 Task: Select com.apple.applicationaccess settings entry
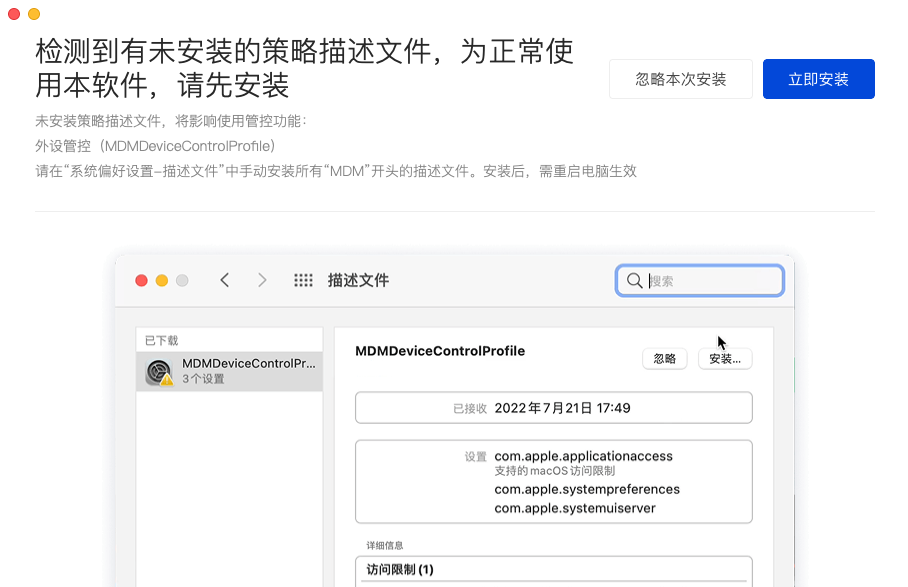(583, 456)
